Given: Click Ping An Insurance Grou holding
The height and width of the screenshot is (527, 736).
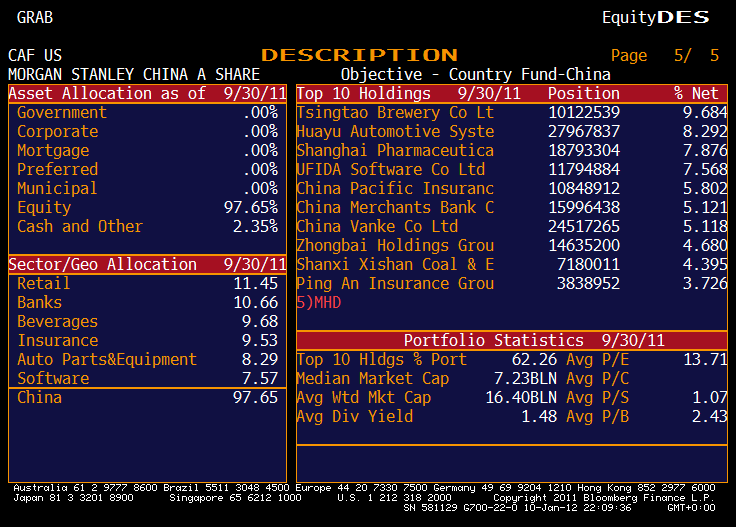Looking at the screenshot, I should click(x=395, y=284).
